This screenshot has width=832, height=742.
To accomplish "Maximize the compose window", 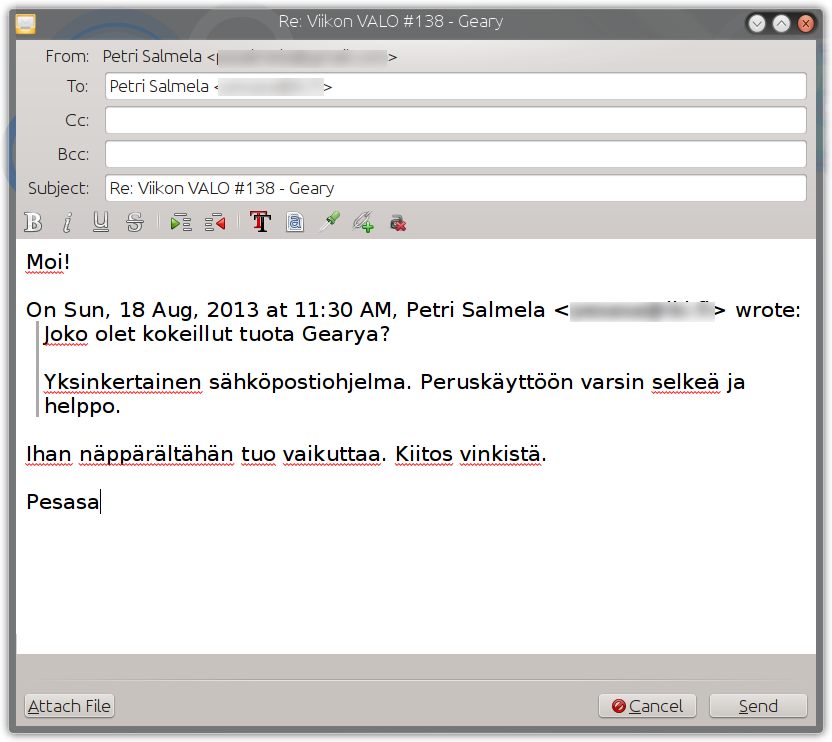I will (x=781, y=23).
